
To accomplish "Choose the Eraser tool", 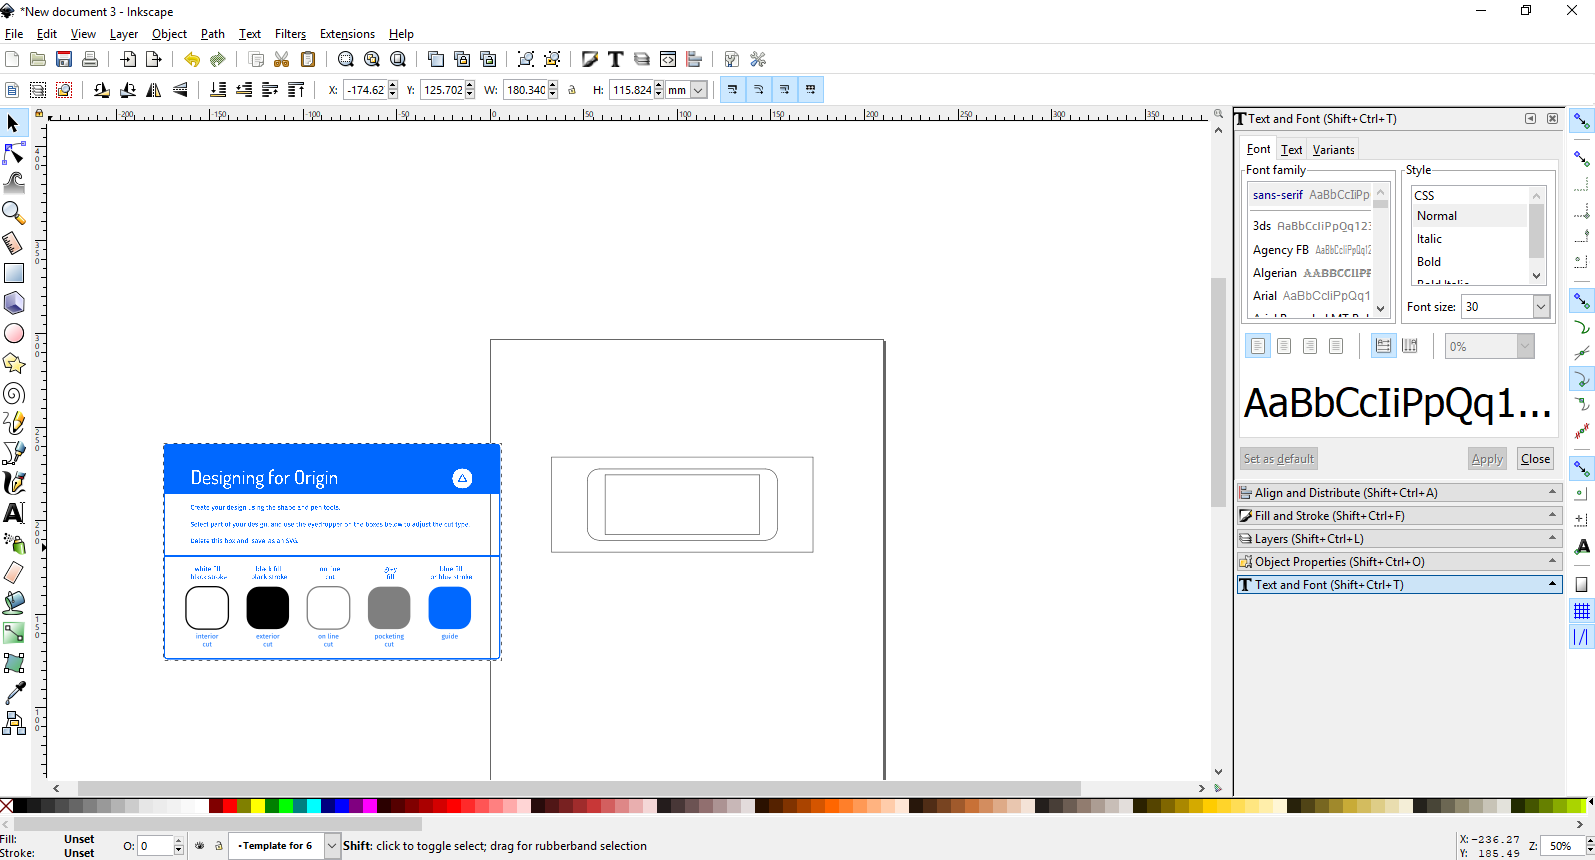I will [13, 573].
